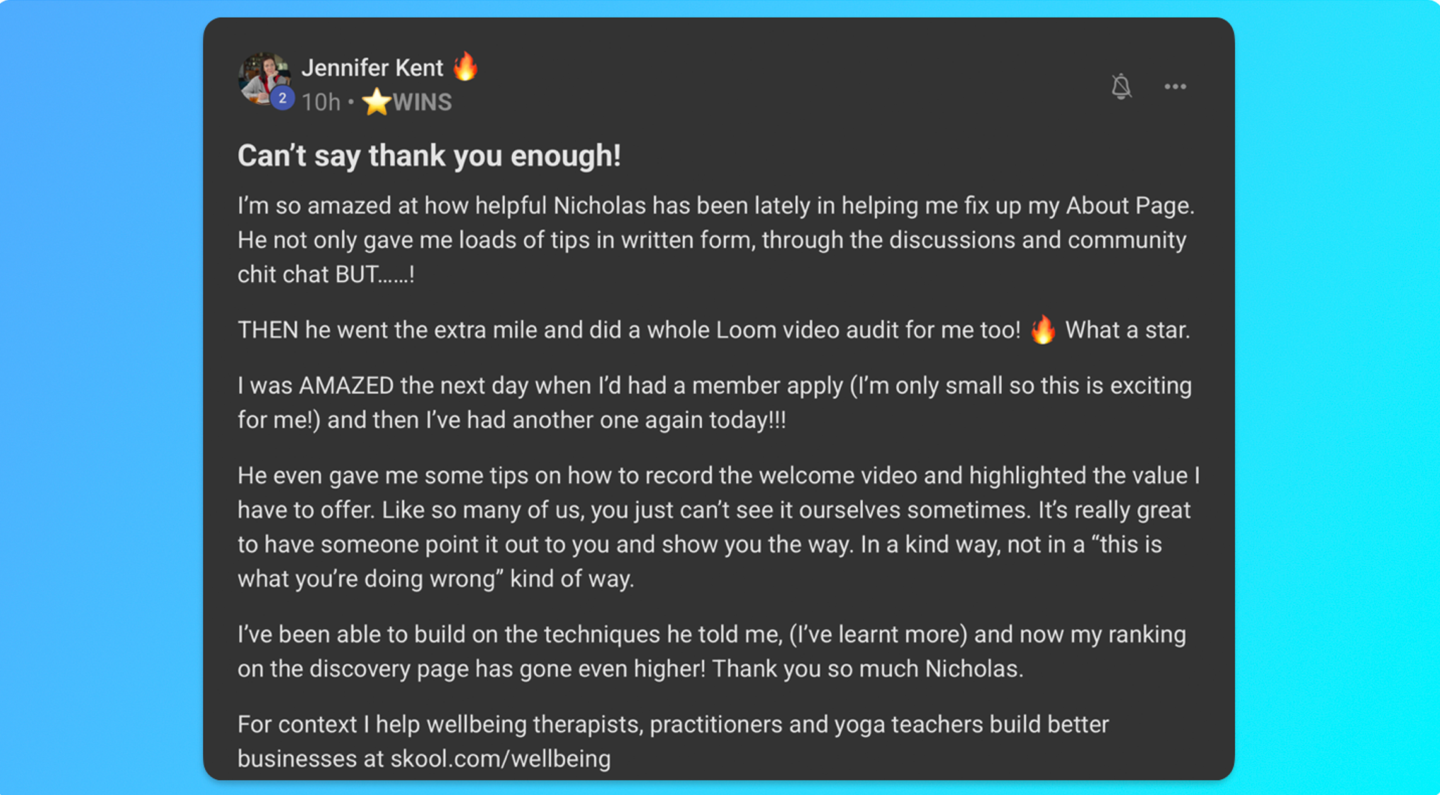Open Jennifer Kent's profile via her name
Image resolution: width=1440 pixels, height=795 pixels.
point(372,68)
